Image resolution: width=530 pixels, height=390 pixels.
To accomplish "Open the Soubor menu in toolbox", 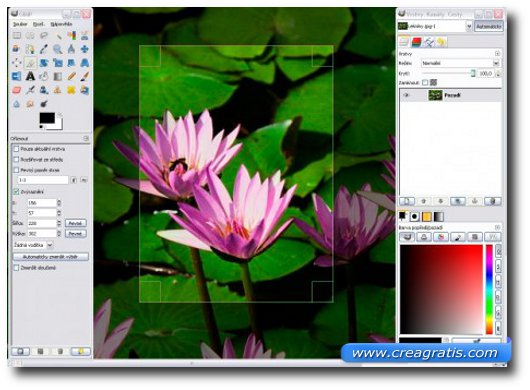I will point(20,24).
